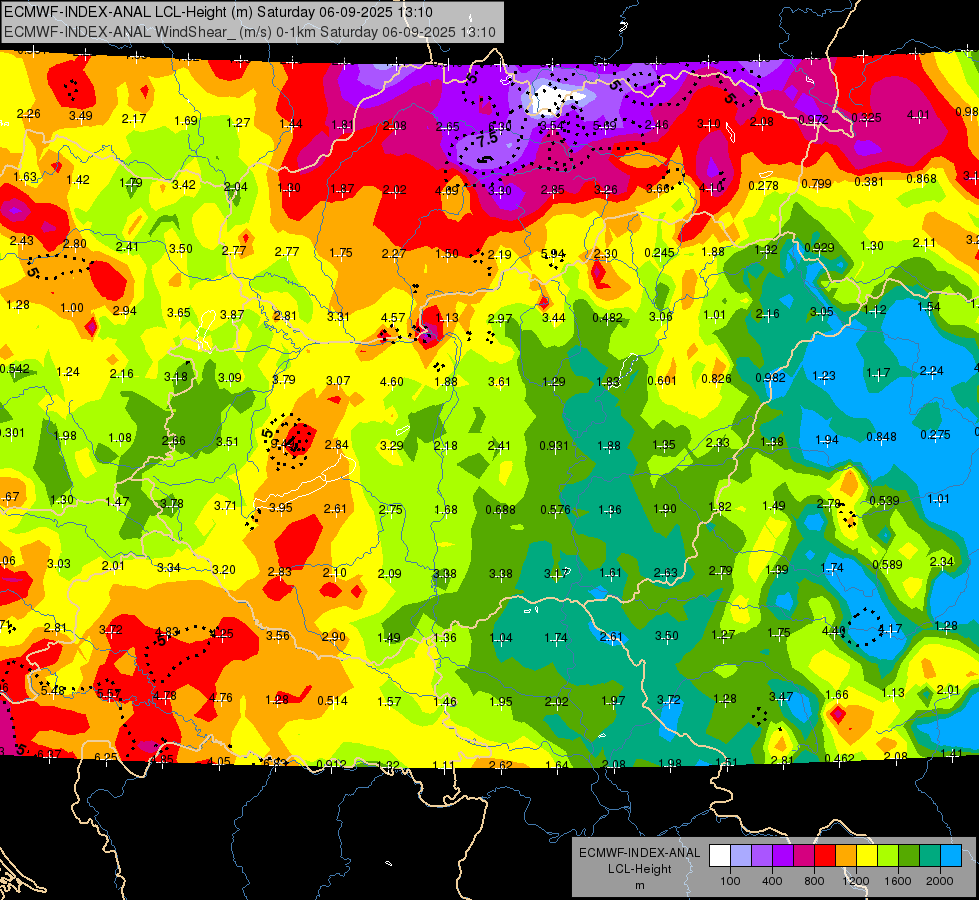Click the legend tick label 2000
979x900 pixels.
point(940,881)
